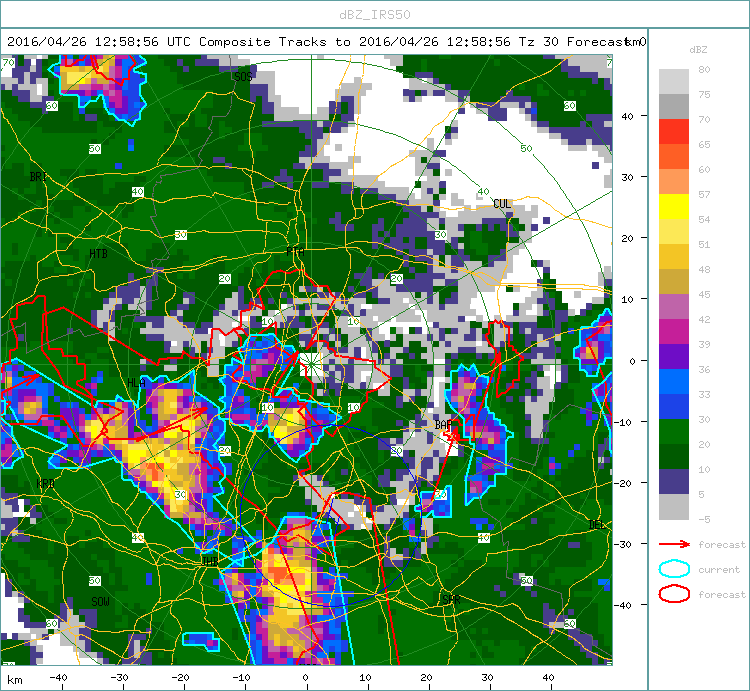Click the 'dBZ' legend heading
This screenshot has height=691, width=750.
click(x=698, y=50)
